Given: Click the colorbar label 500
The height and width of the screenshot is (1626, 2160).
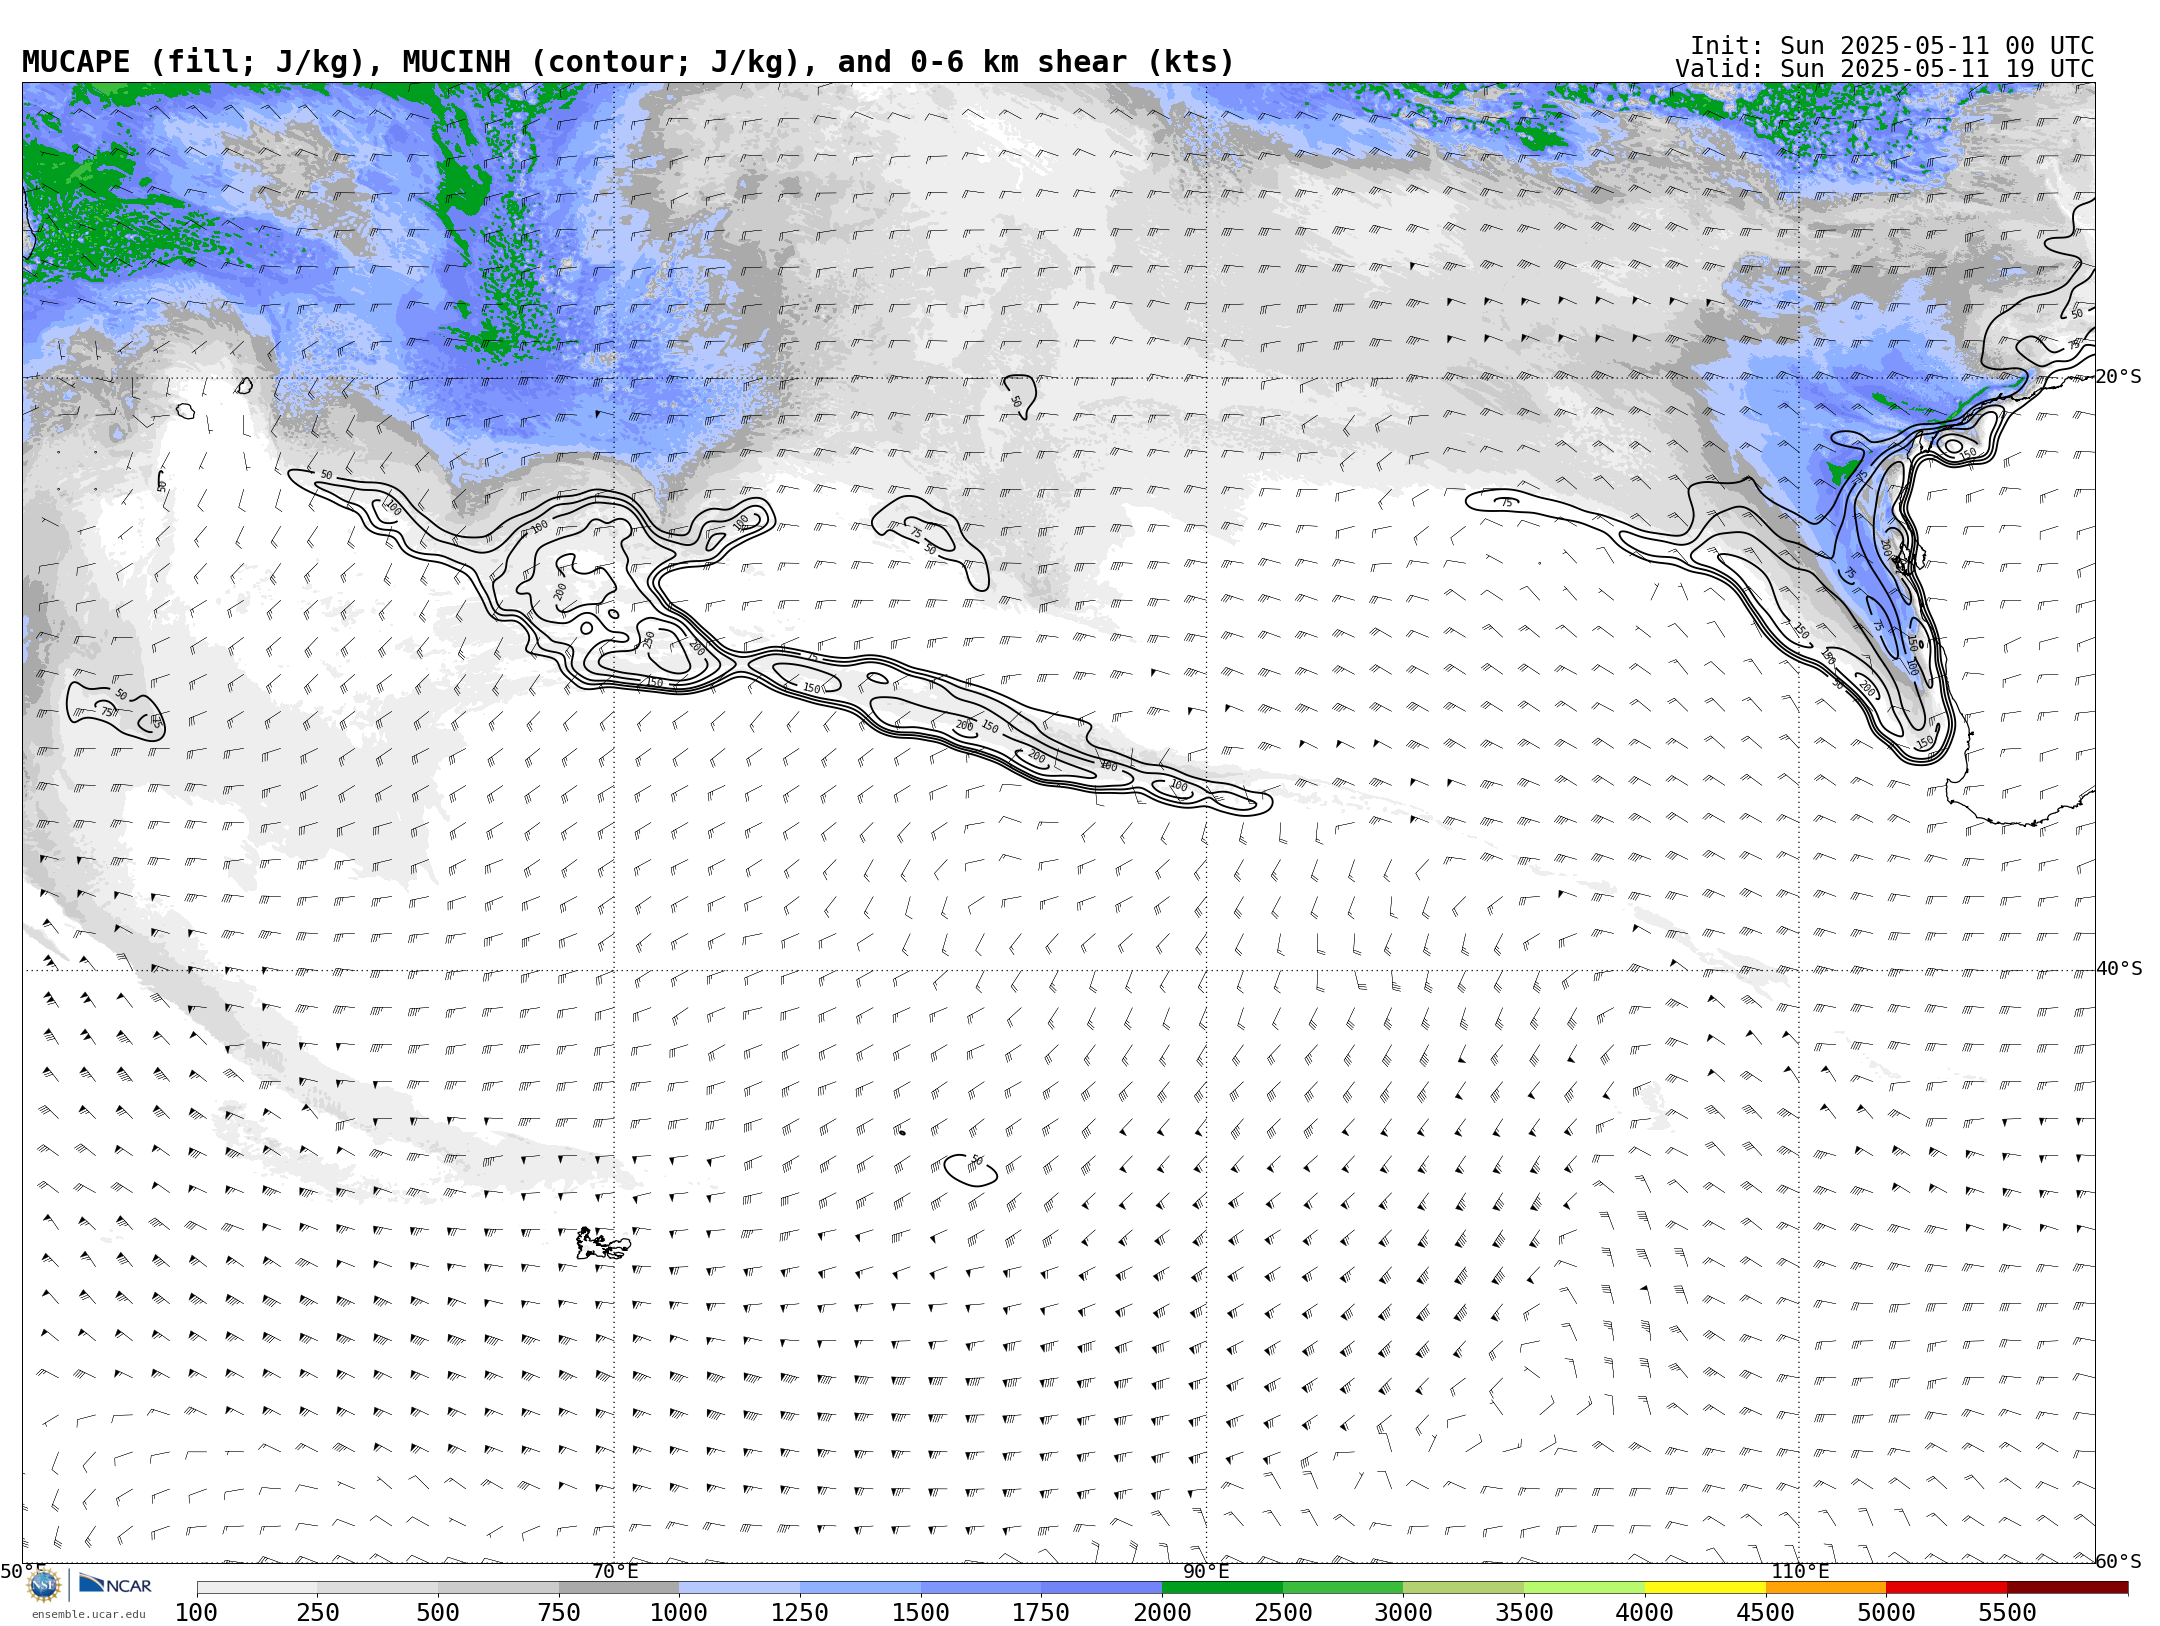Looking at the screenshot, I should coord(438,1613).
